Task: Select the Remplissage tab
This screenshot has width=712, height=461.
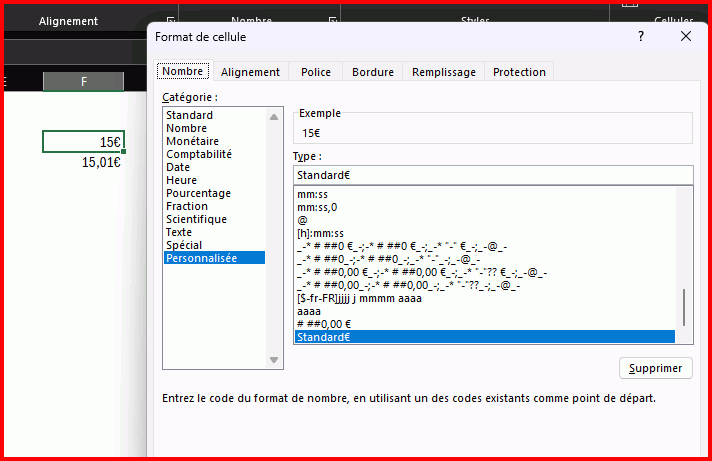Action: click(444, 72)
